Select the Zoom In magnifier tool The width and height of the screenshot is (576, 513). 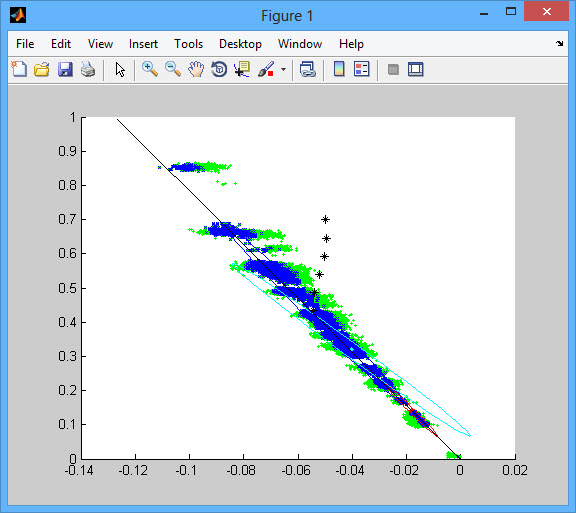(x=150, y=69)
